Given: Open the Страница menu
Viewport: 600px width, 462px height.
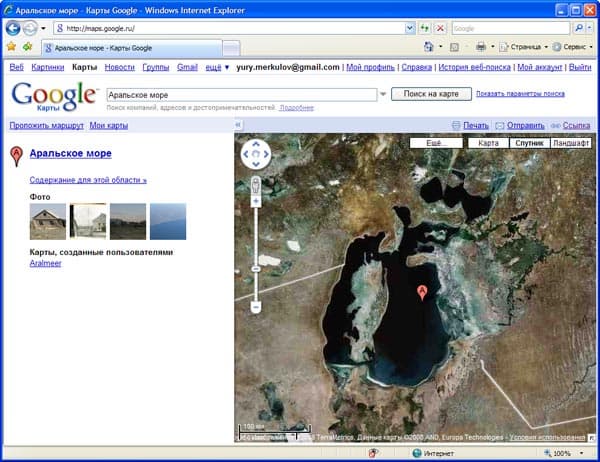Looking at the screenshot, I should coord(523,47).
